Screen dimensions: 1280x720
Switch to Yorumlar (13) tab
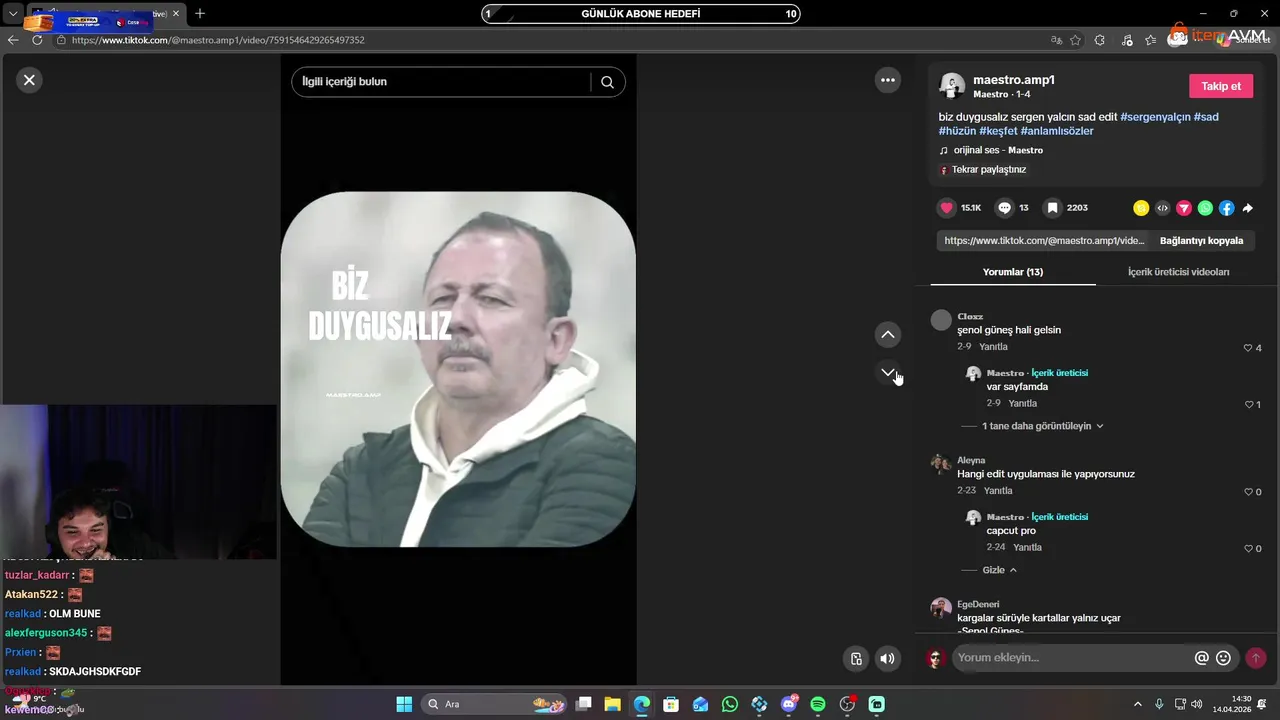1013,272
